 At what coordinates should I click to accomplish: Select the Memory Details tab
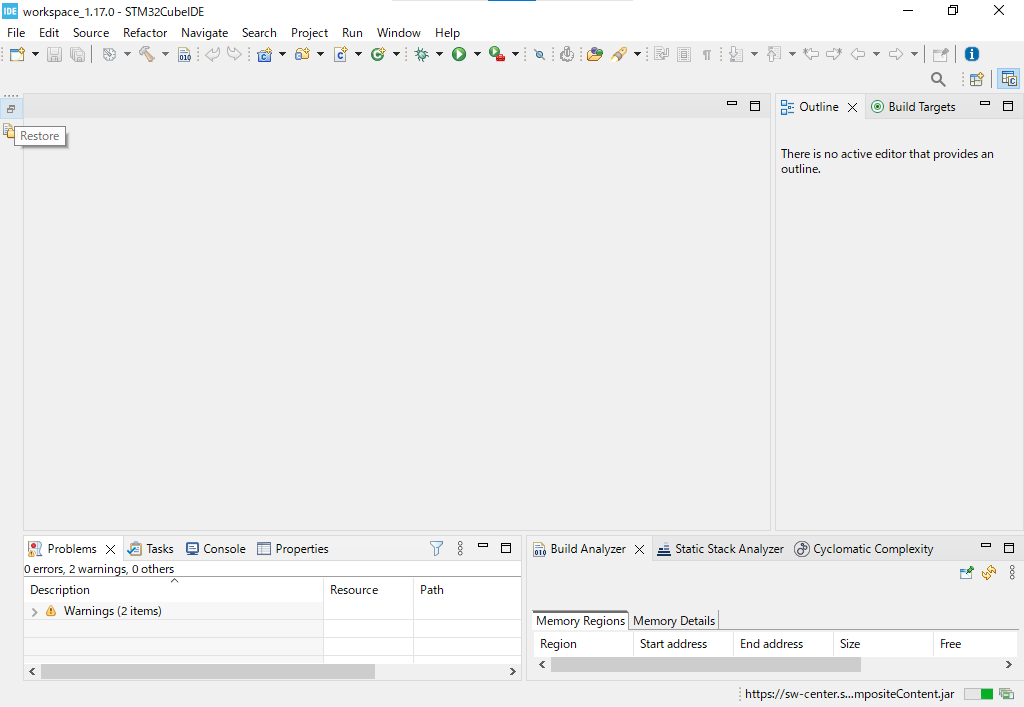[674, 621]
